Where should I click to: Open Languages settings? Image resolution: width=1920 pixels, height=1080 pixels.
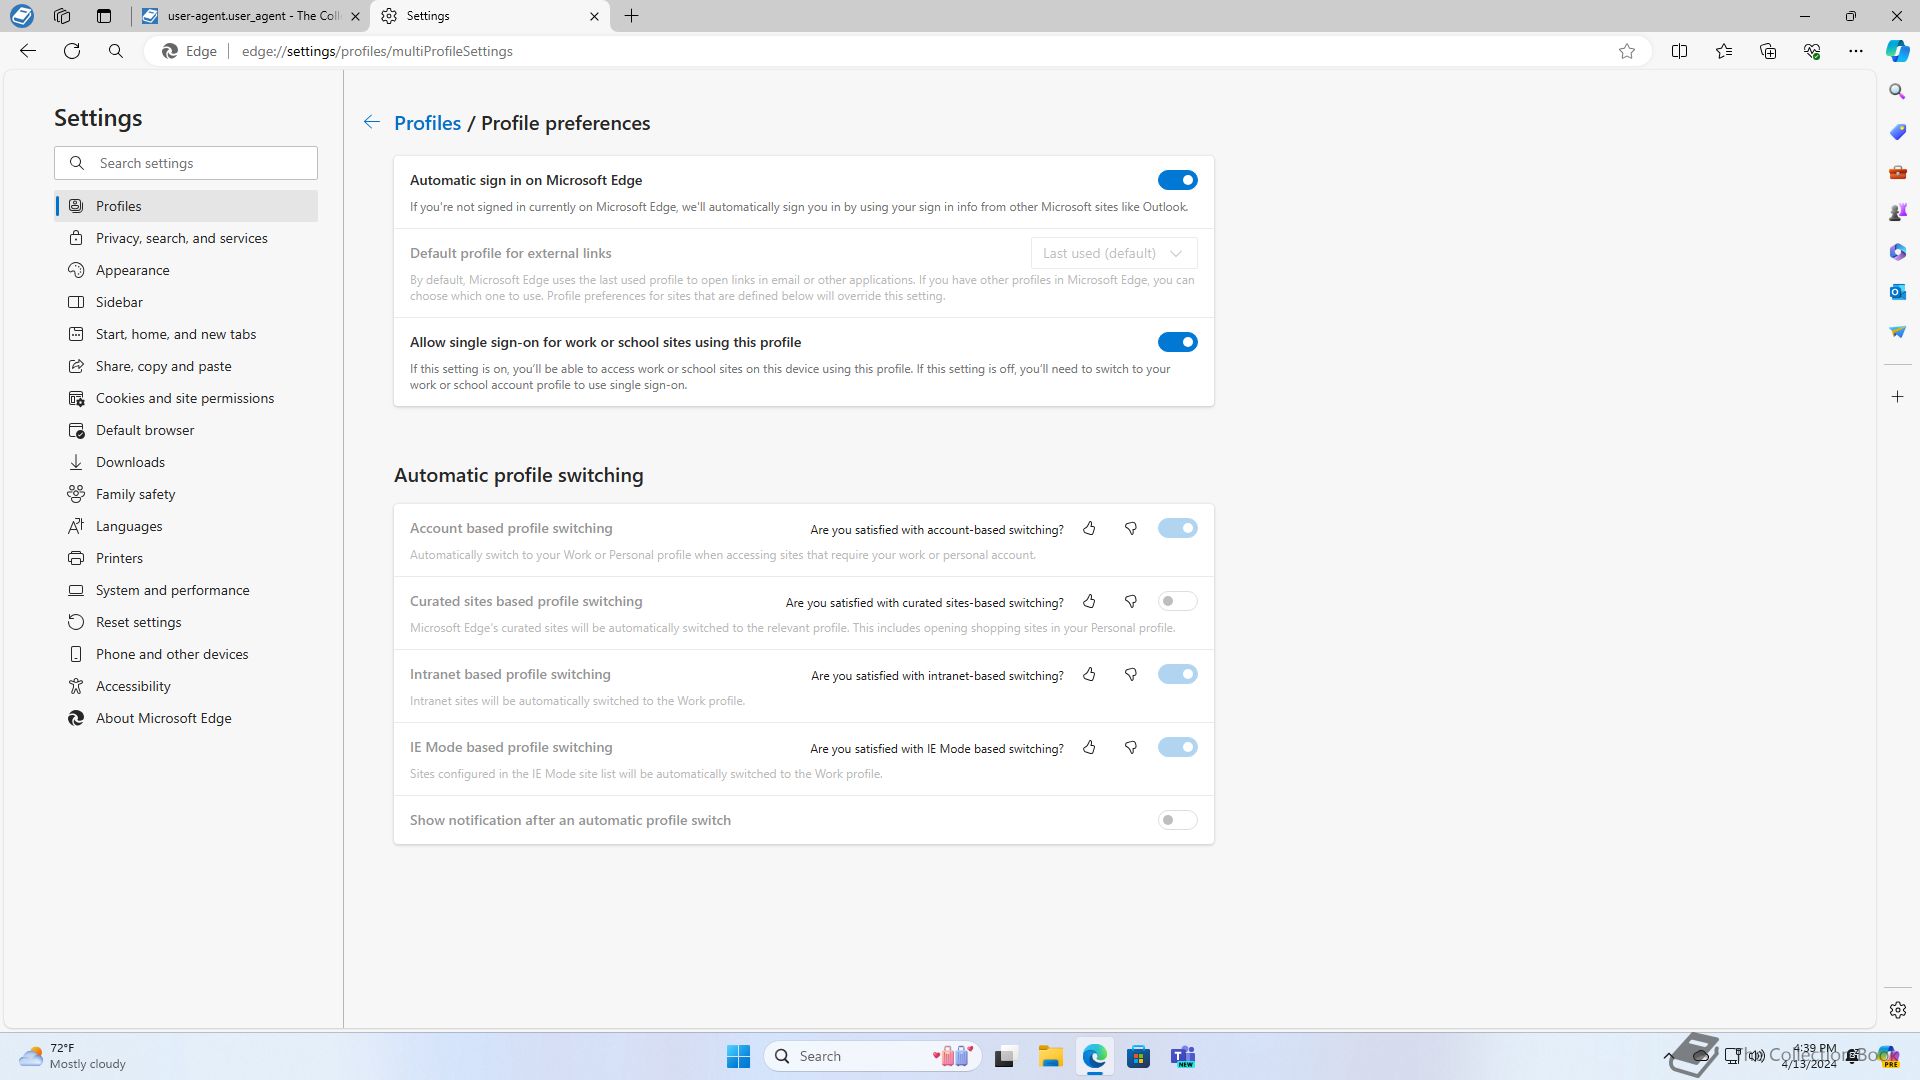click(x=186, y=526)
